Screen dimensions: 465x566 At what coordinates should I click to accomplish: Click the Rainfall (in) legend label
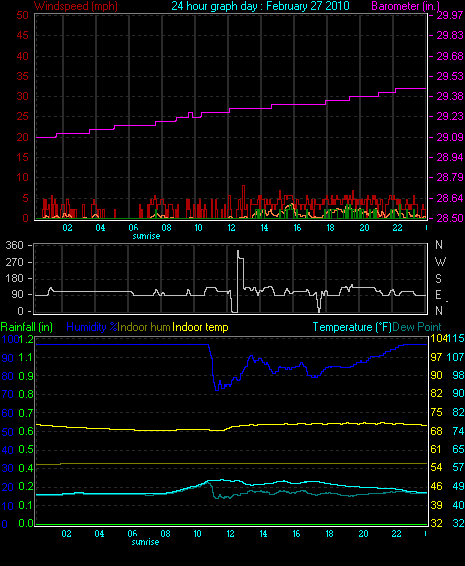pos(27,327)
